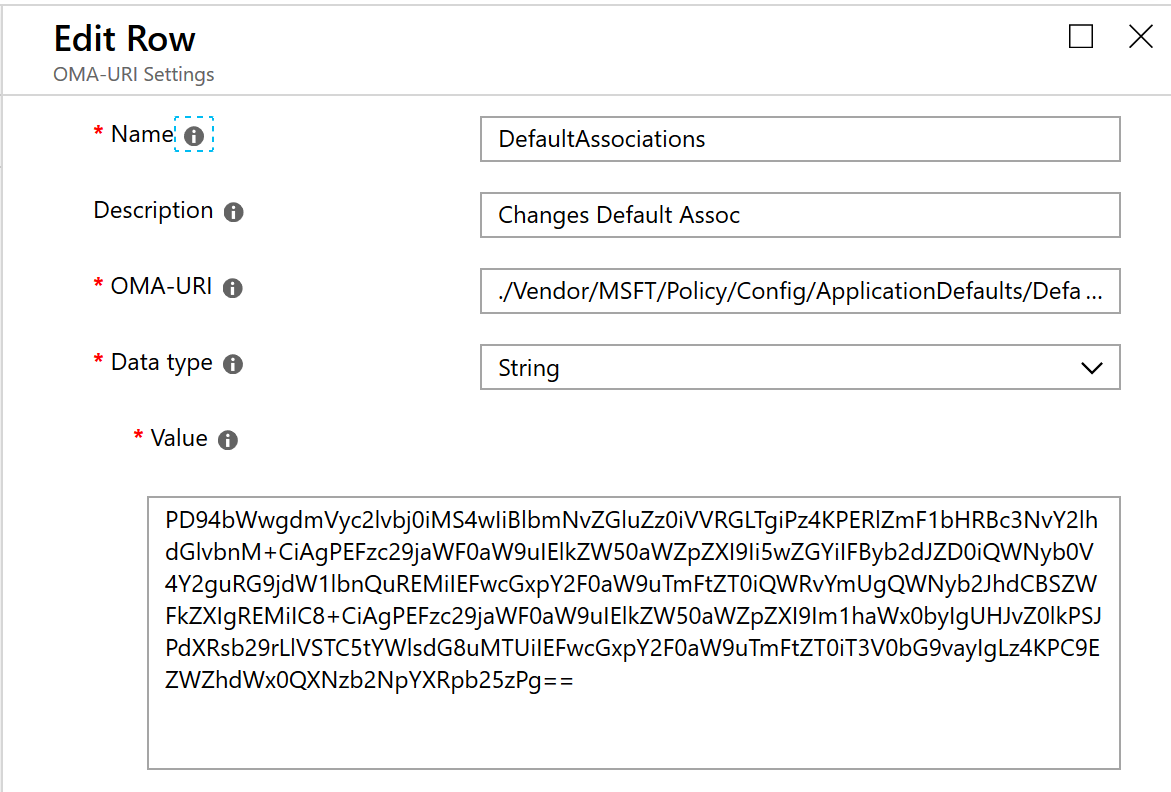Screen dimensions: 1171x792
Task: Click the info icon next to Value
Action: (228, 440)
